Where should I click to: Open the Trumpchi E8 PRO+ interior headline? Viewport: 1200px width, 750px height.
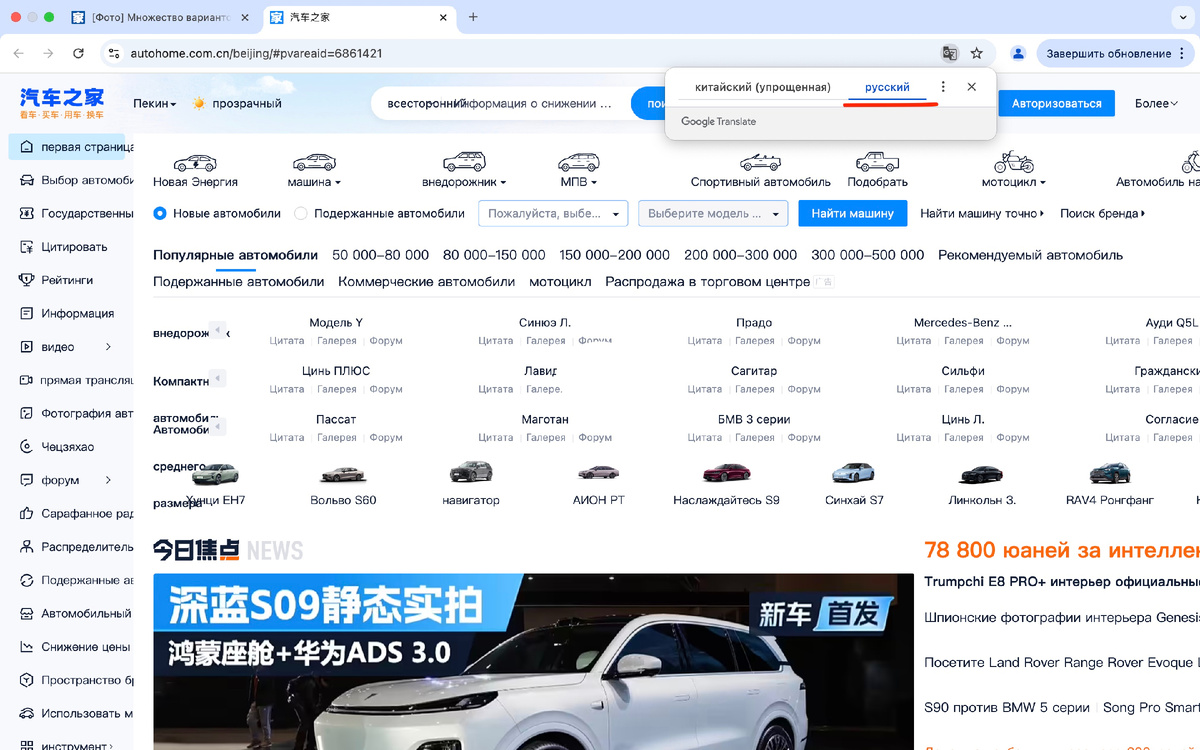[1062, 582]
